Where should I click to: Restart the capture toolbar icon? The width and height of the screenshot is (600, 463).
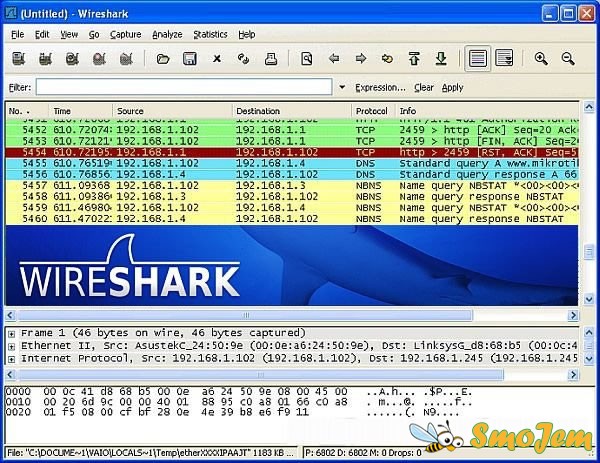tap(126, 59)
